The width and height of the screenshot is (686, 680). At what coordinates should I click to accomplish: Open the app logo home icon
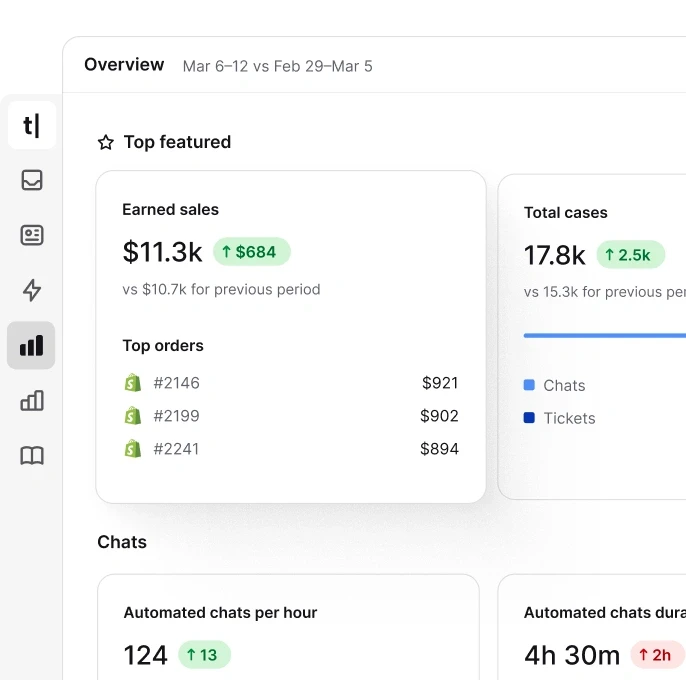[x=32, y=126]
